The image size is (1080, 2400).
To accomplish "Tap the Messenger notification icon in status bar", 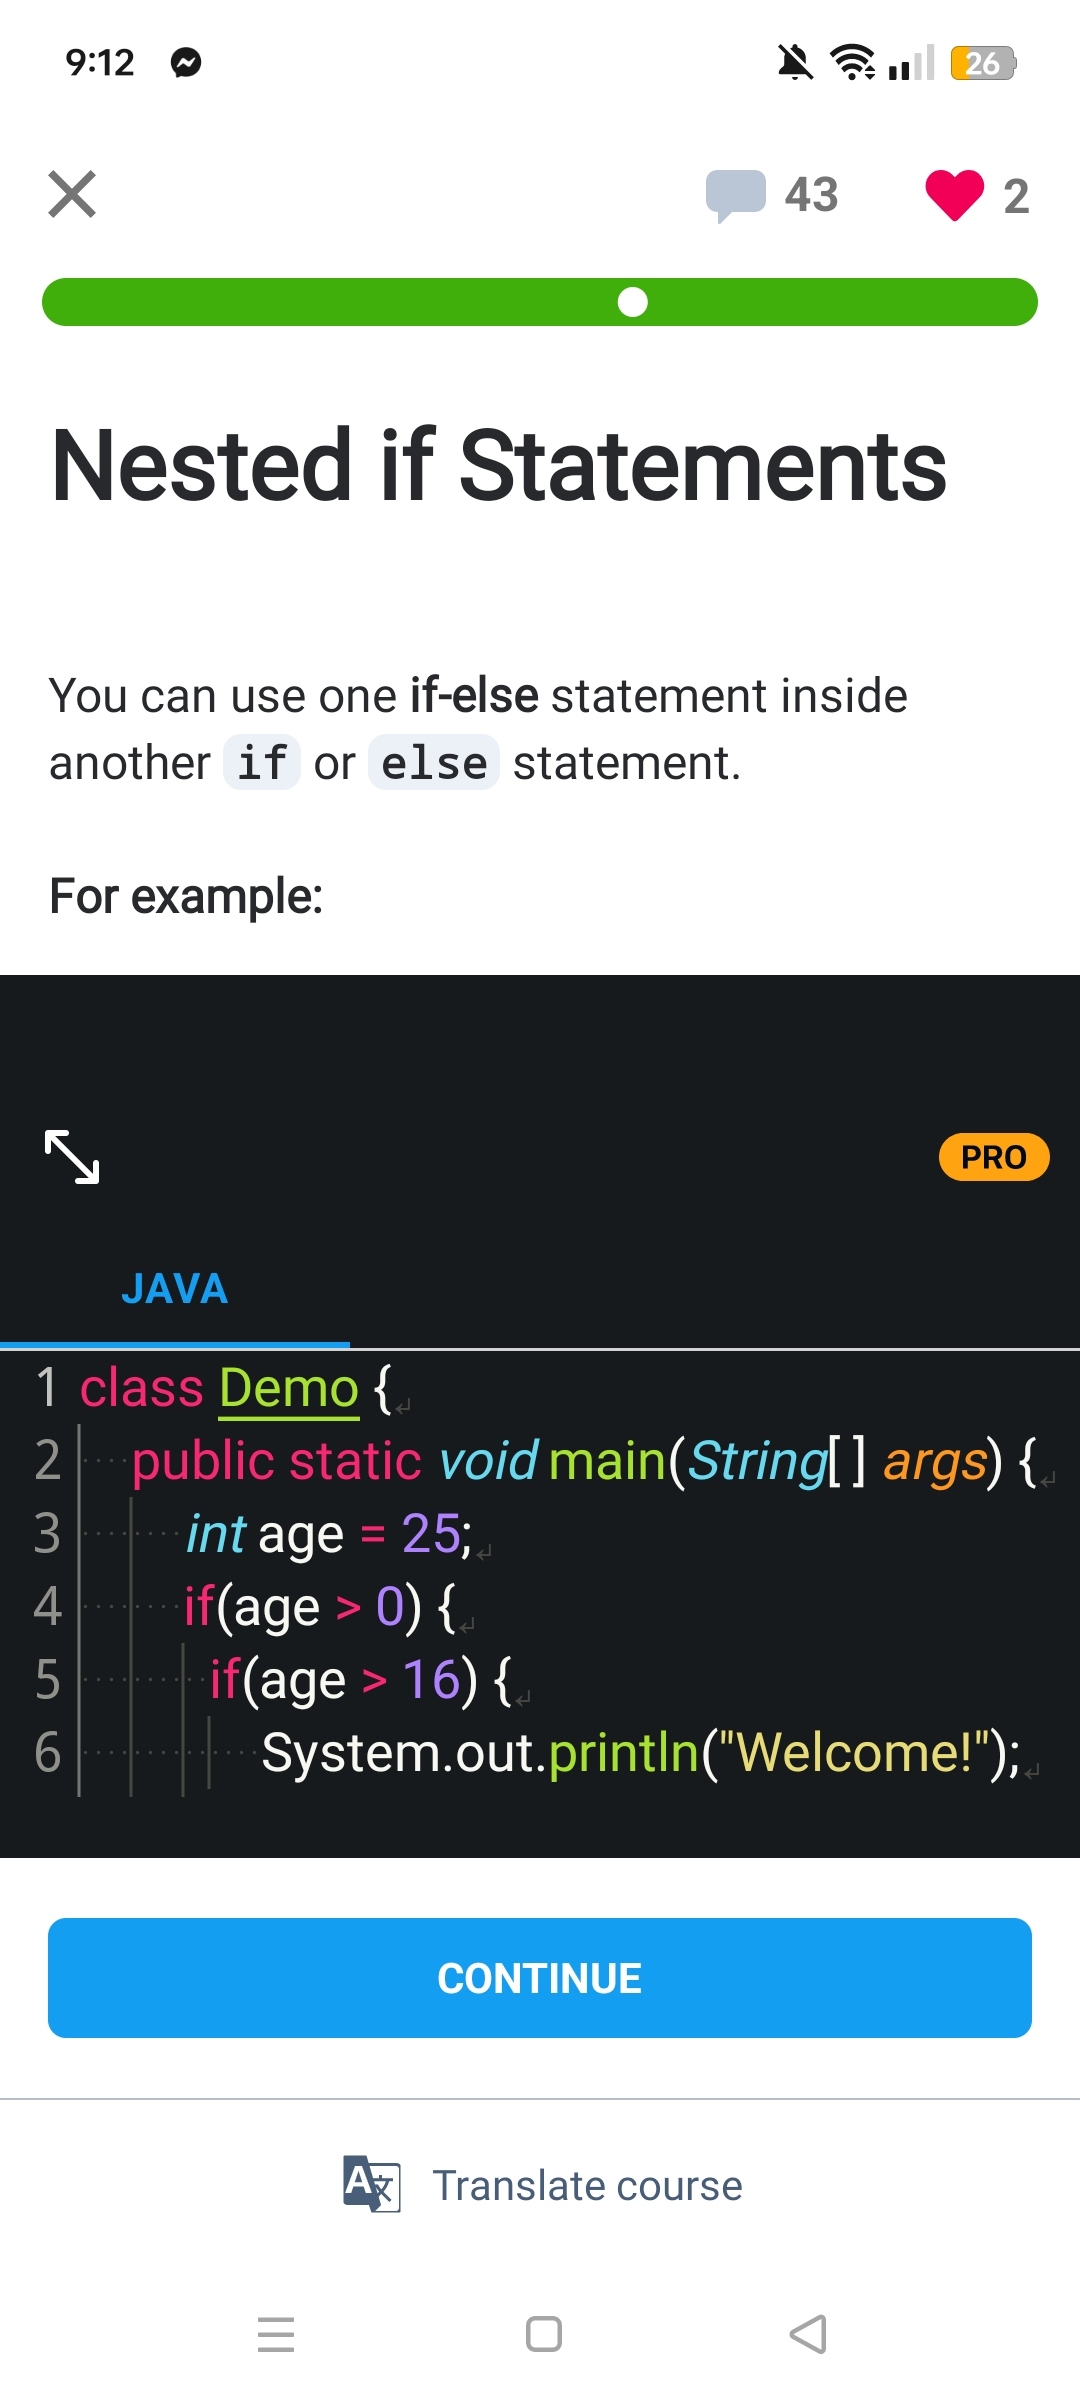I will pyautogui.click(x=186, y=63).
